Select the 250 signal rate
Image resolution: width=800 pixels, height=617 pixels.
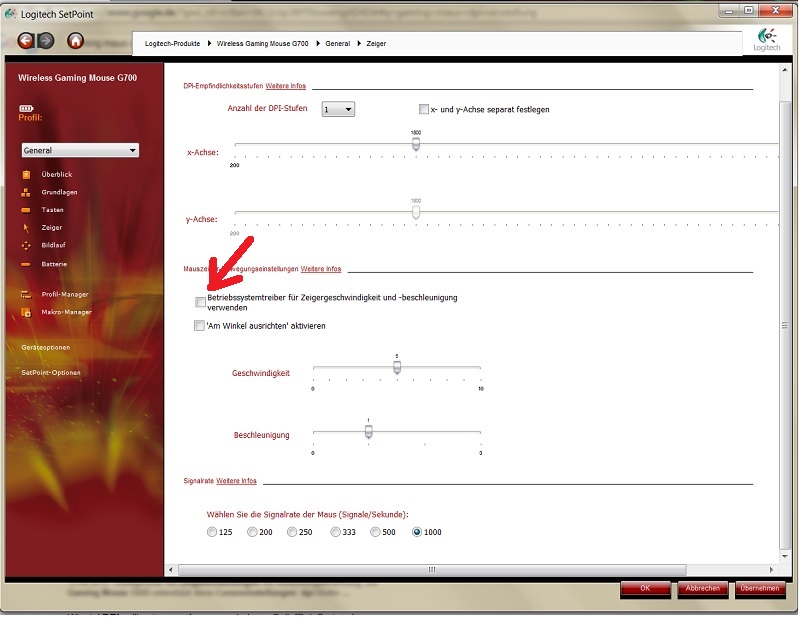(292, 532)
